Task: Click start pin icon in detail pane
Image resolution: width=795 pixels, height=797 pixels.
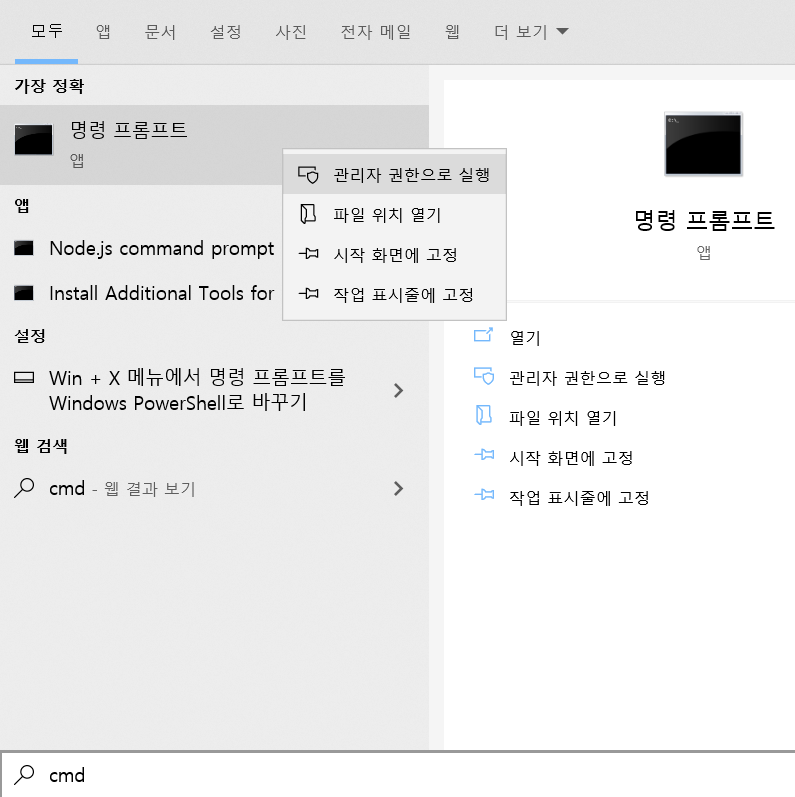Action: [484, 454]
